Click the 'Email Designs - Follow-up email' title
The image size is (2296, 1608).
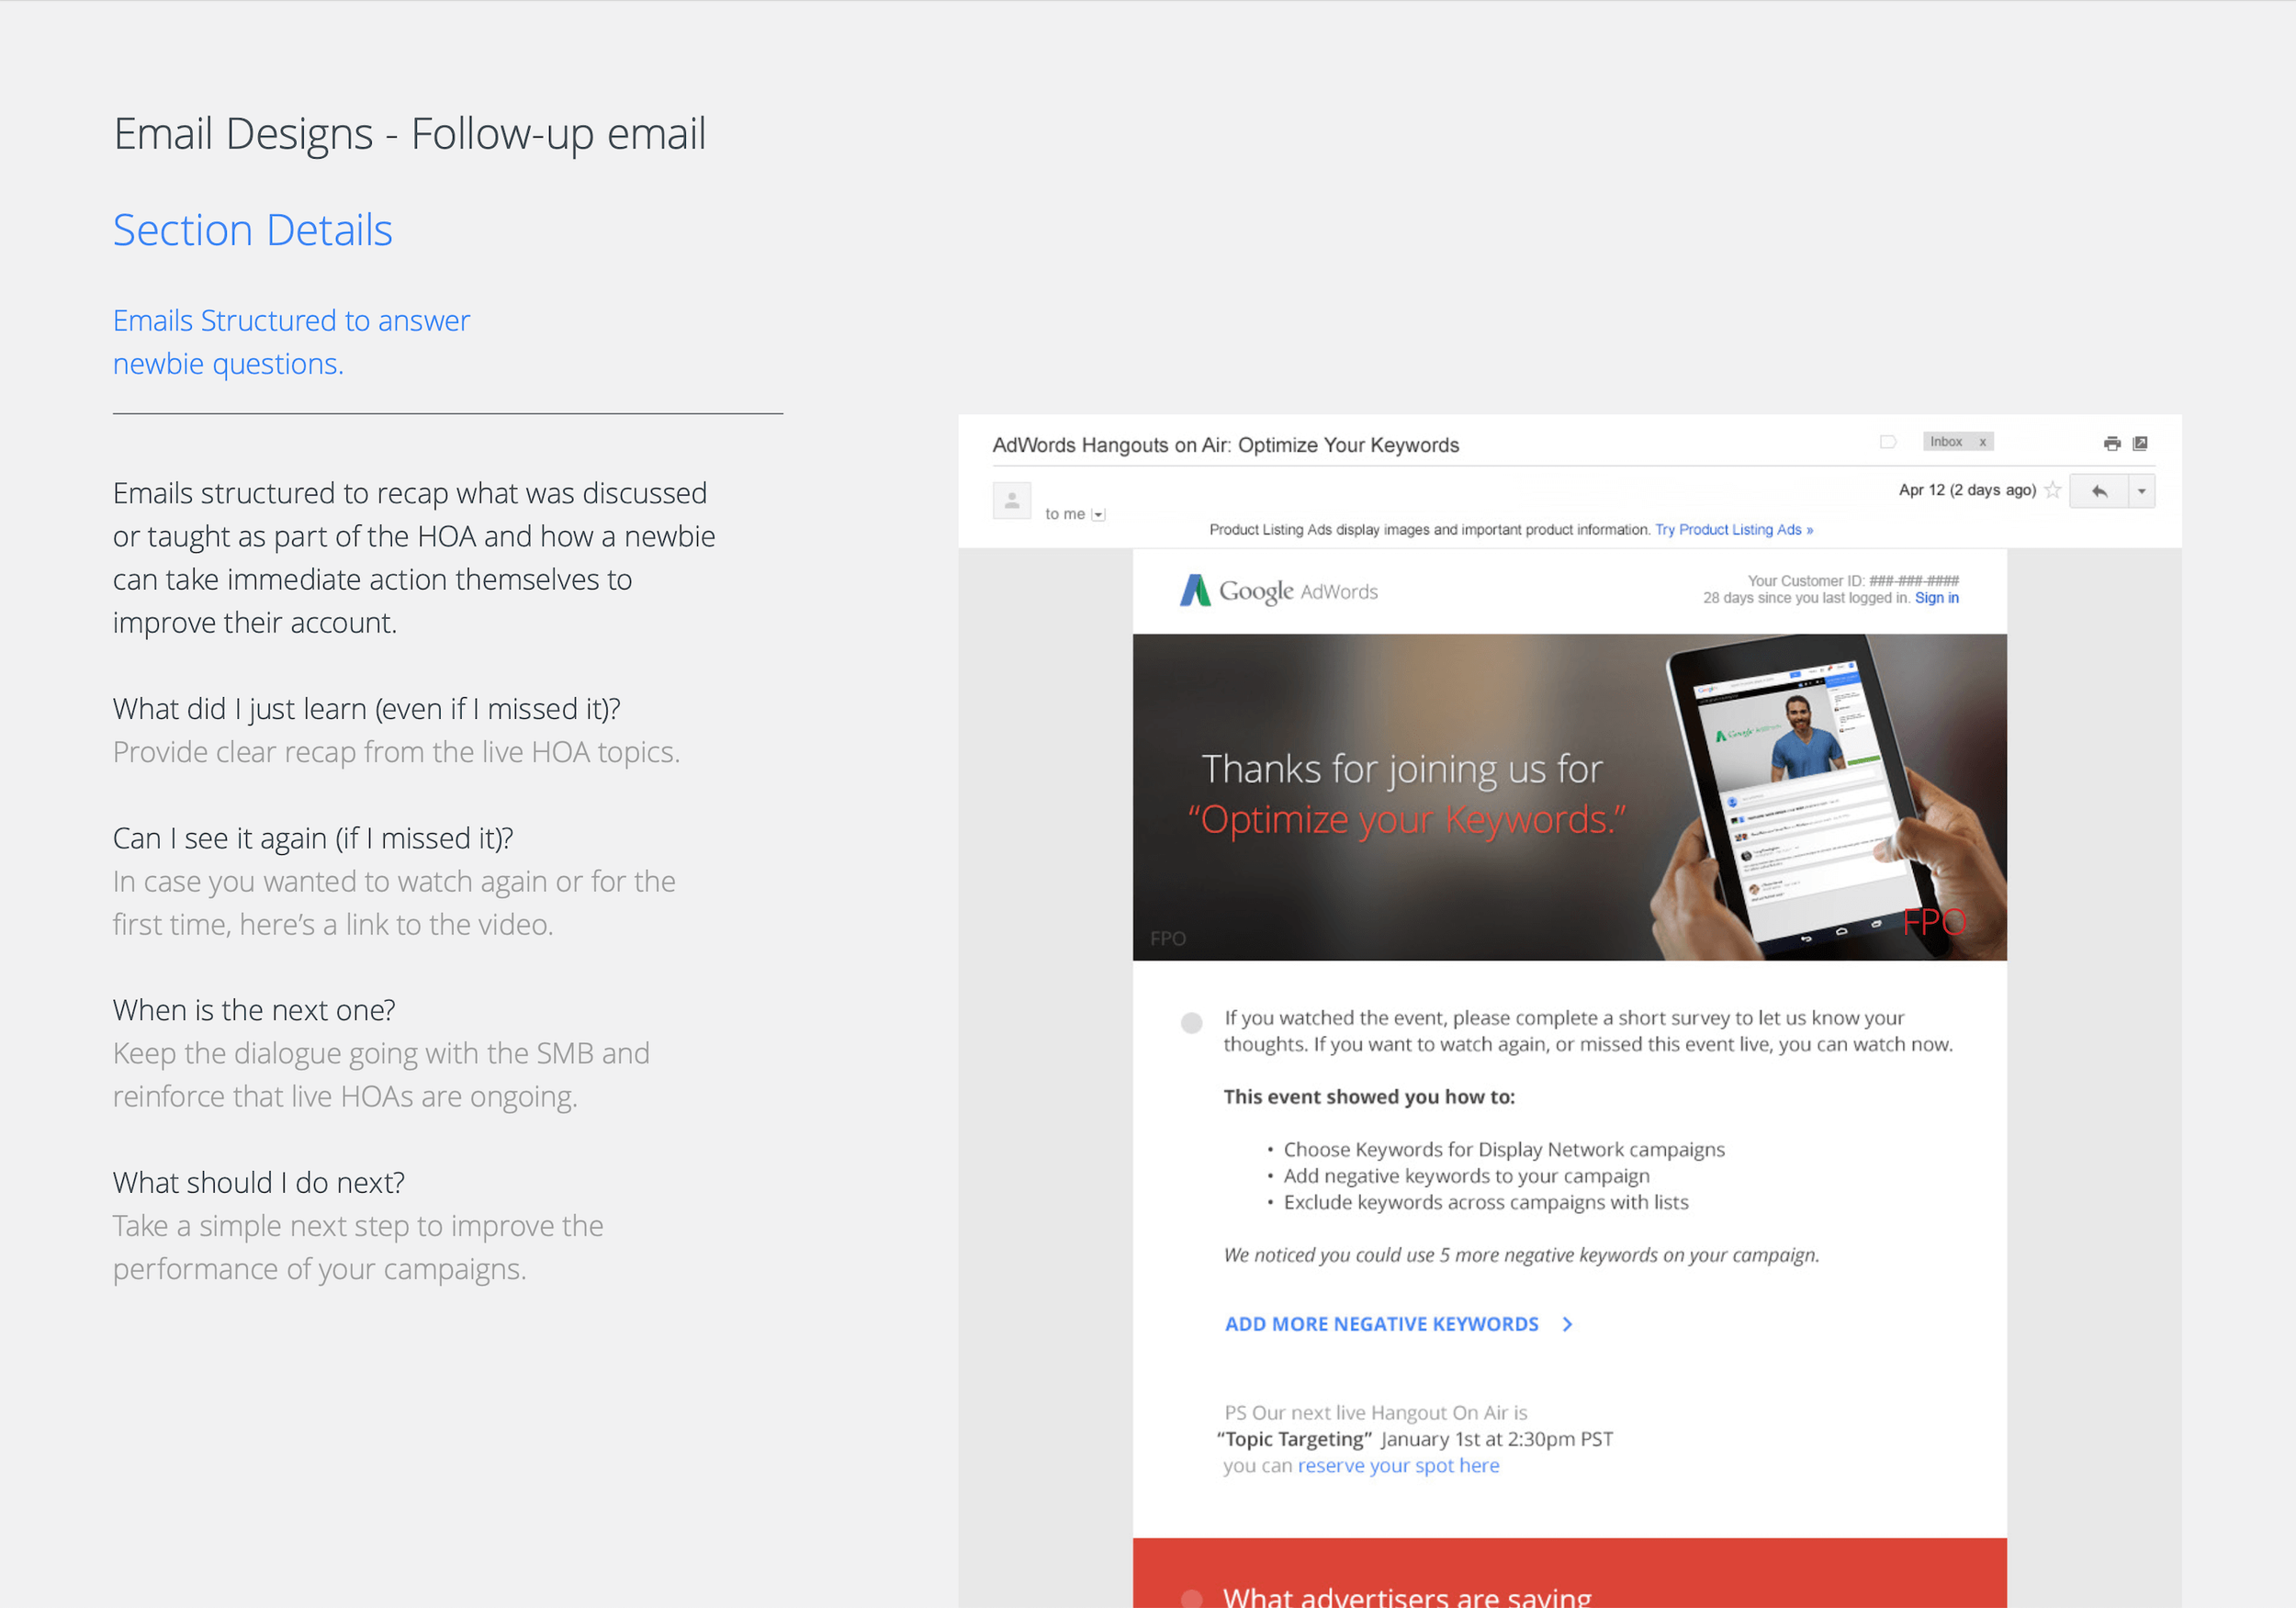click(410, 134)
